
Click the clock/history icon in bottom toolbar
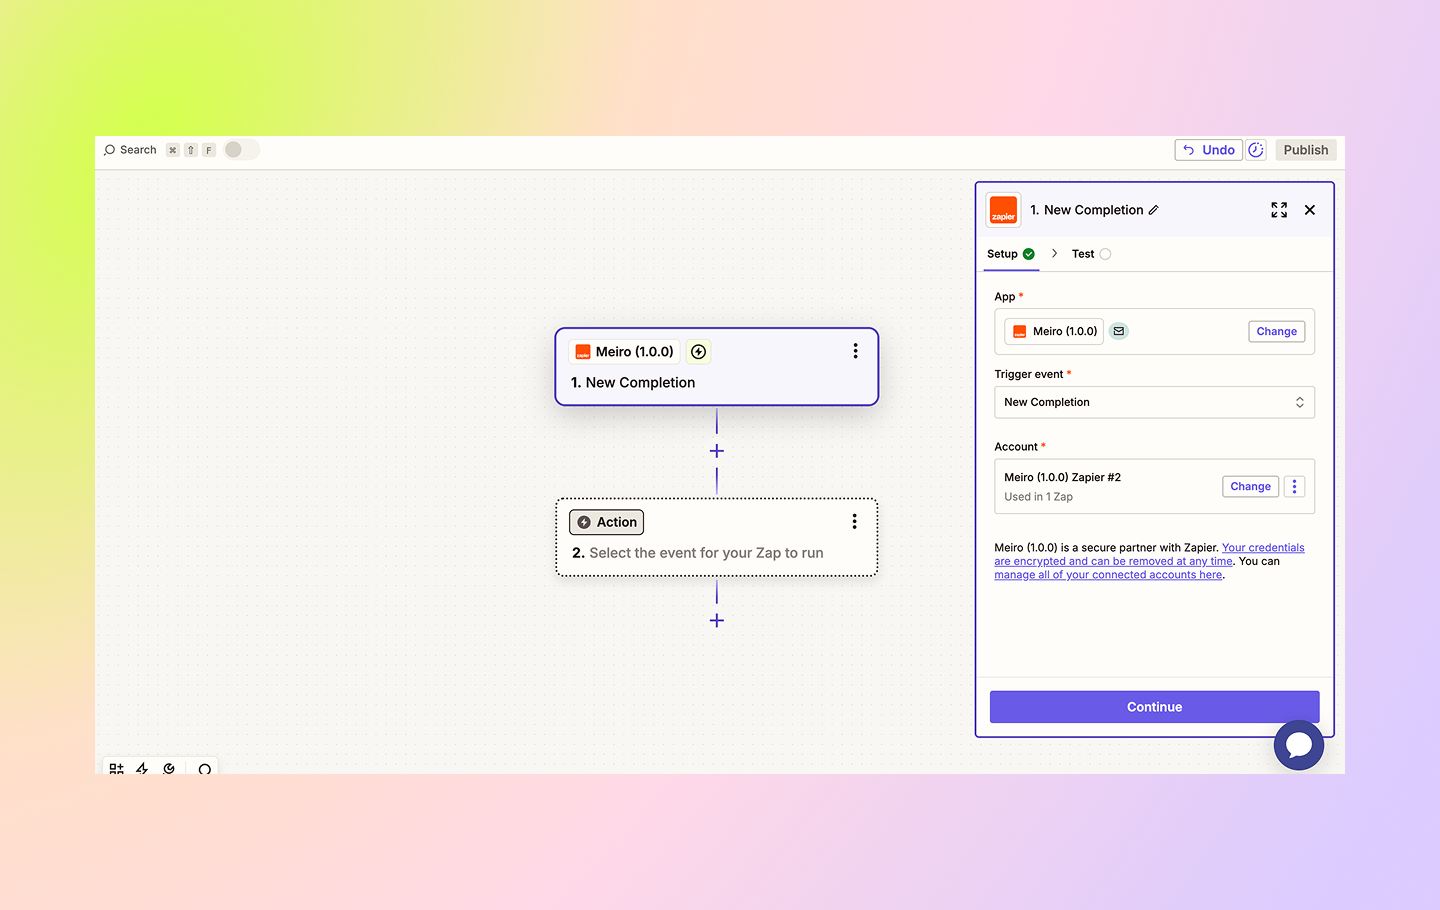click(x=169, y=769)
